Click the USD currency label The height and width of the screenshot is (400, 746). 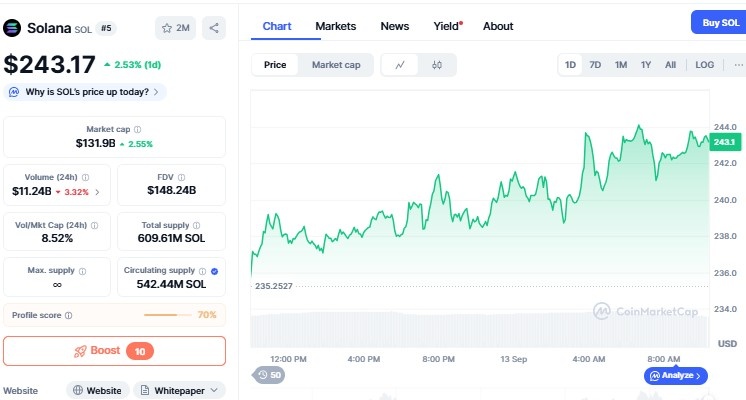(x=727, y=343)
